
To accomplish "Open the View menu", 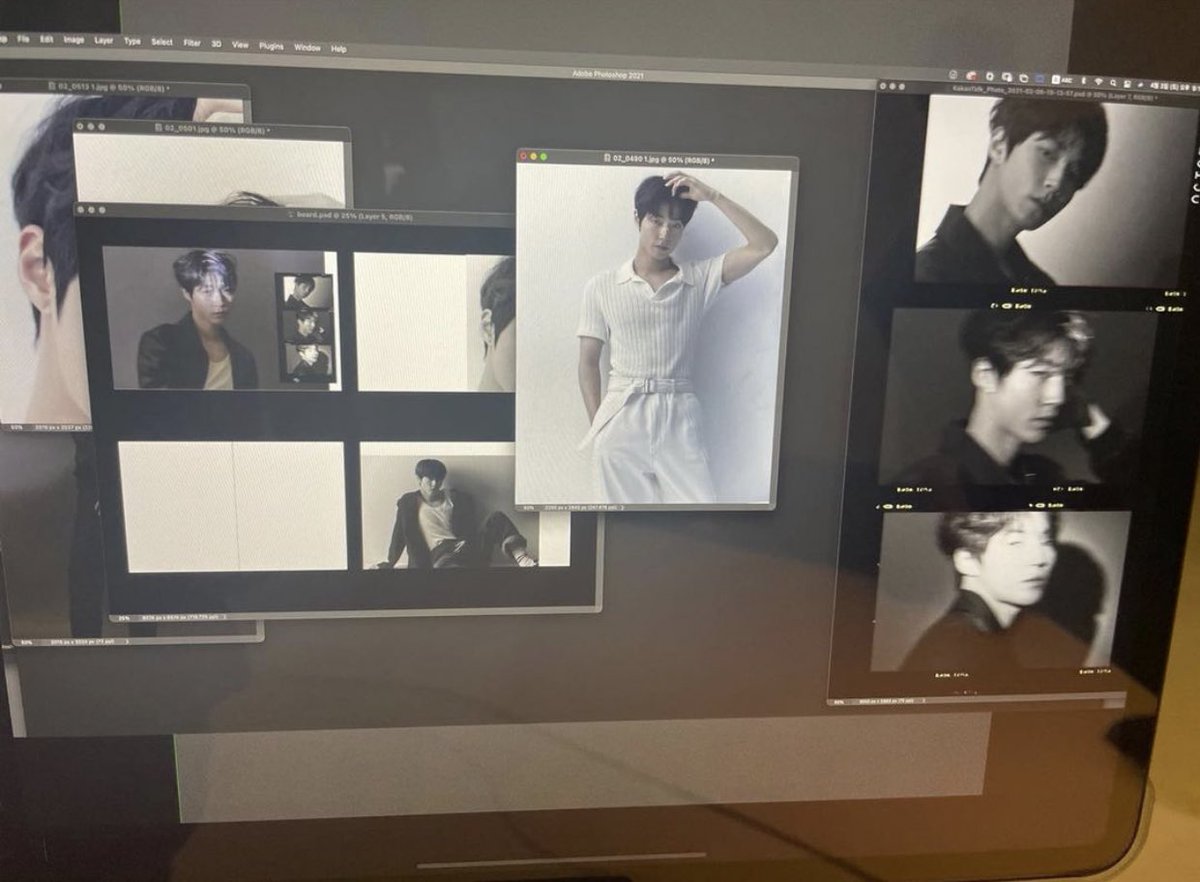I will [240, 46].
